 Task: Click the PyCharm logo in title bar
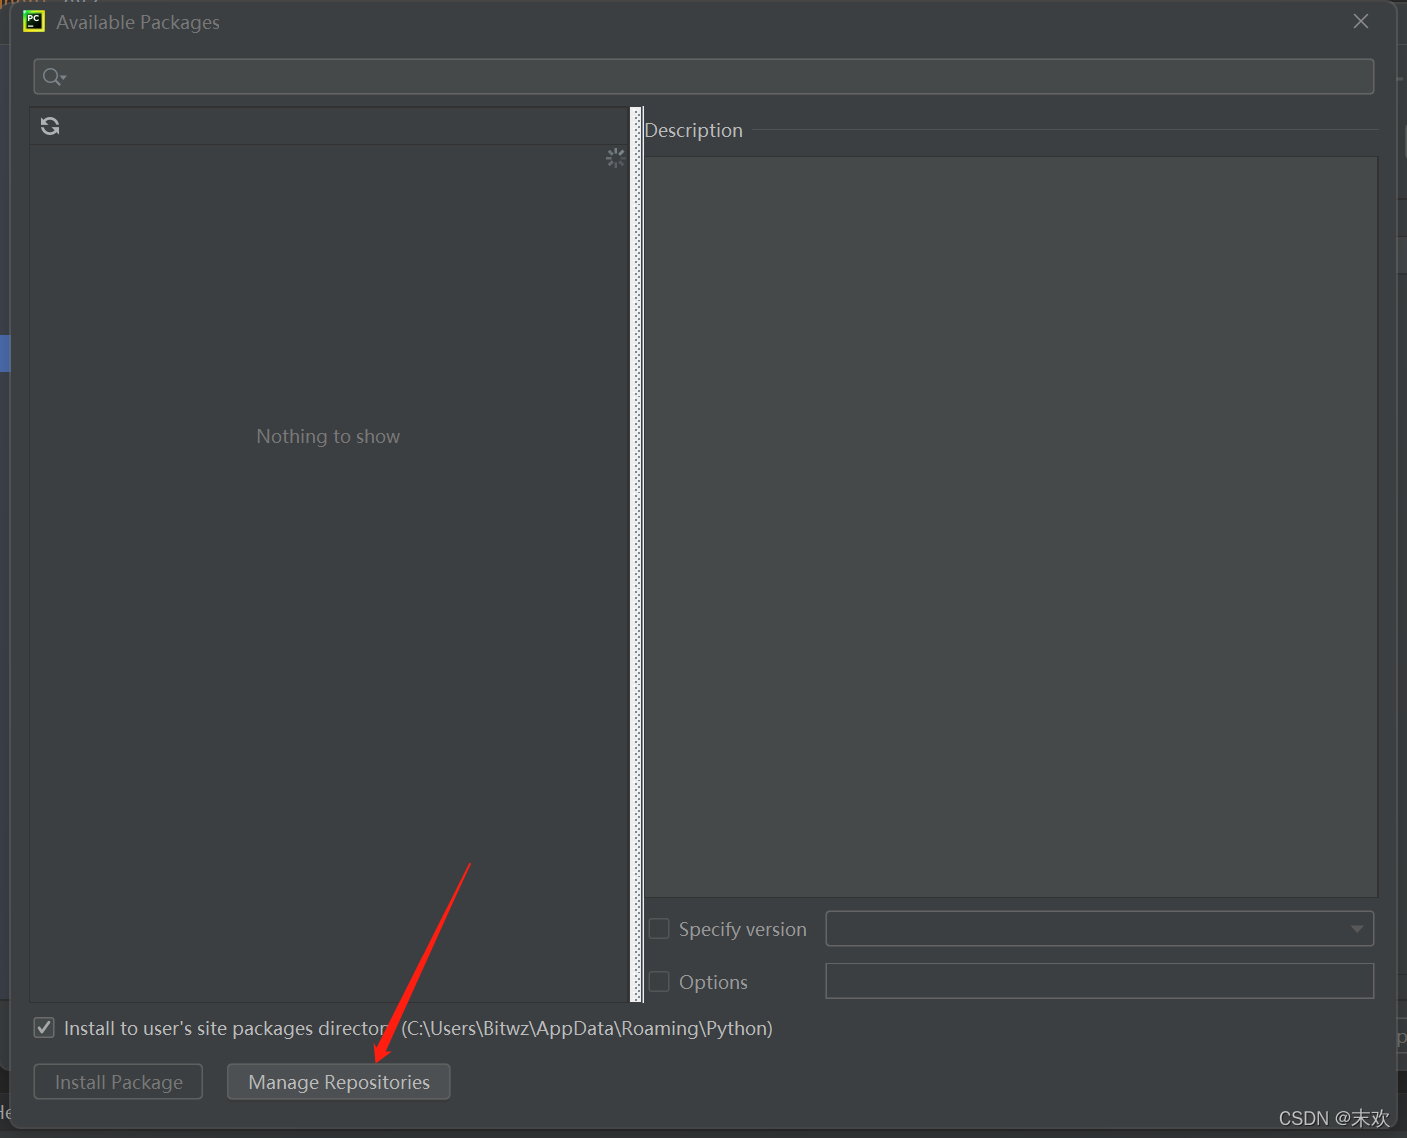click(34, 21)
